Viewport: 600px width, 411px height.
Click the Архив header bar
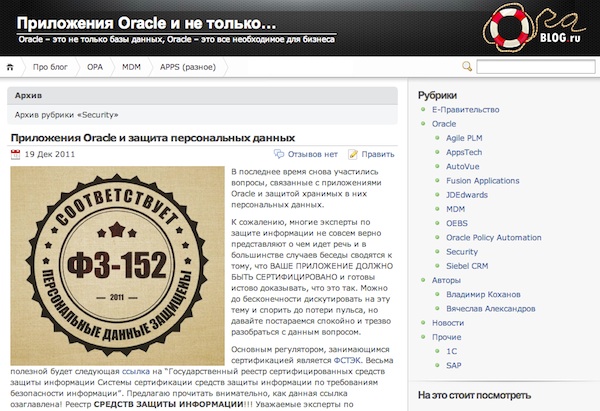point(202,96)
